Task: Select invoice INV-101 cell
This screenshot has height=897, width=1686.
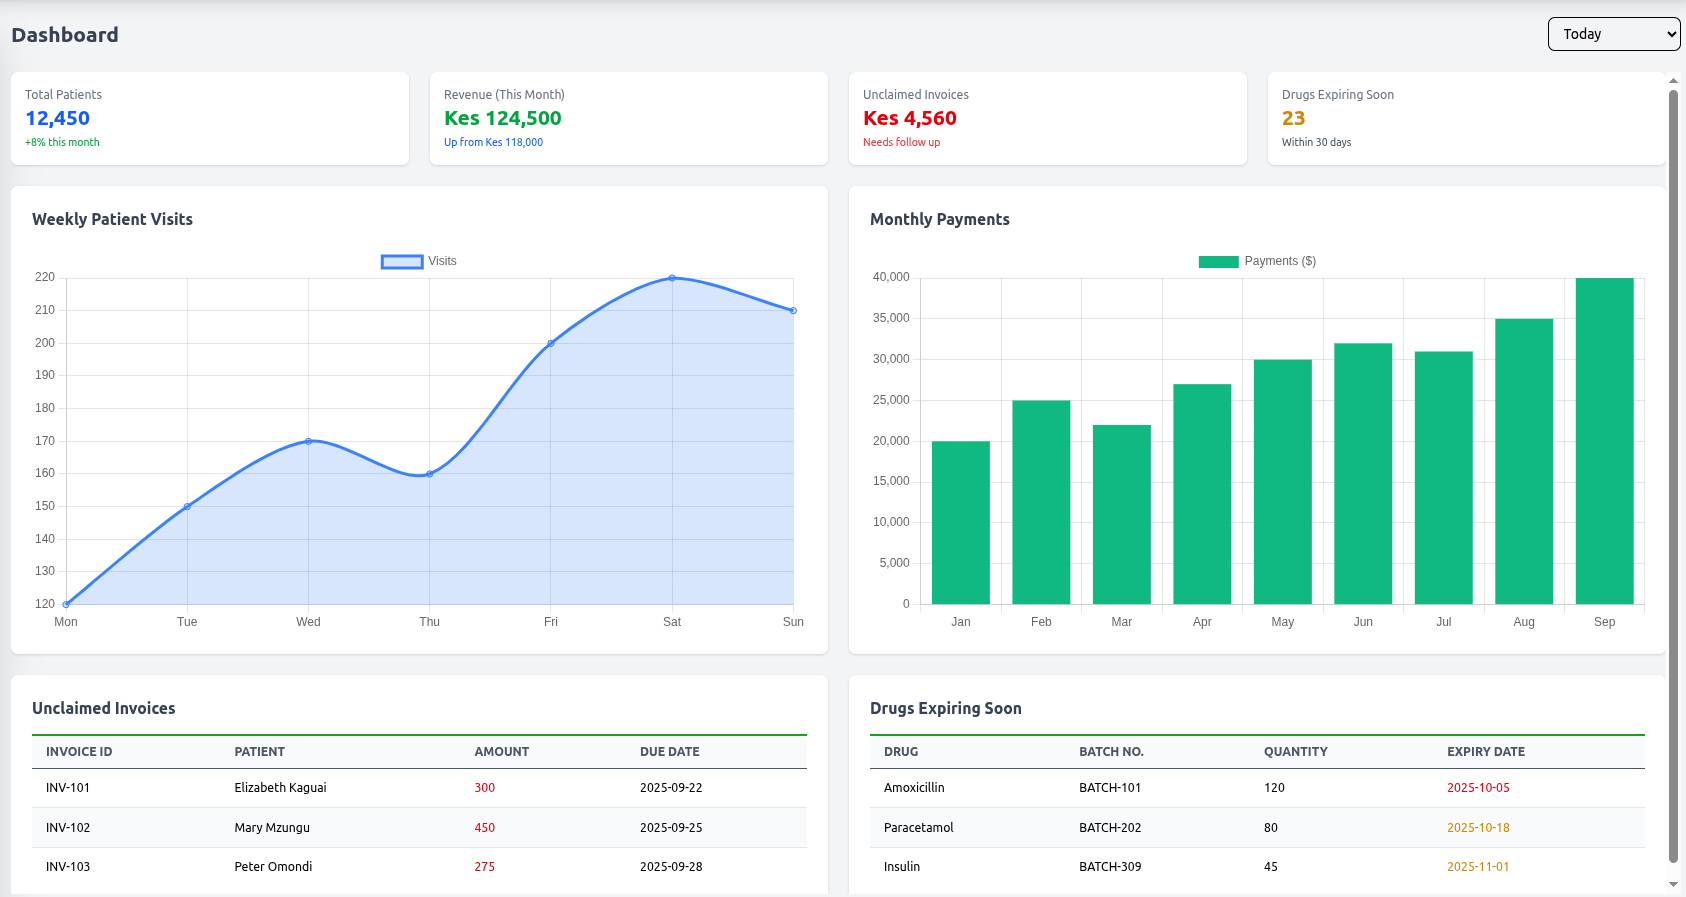Action: pyautogui.click(x=68, y=788)
